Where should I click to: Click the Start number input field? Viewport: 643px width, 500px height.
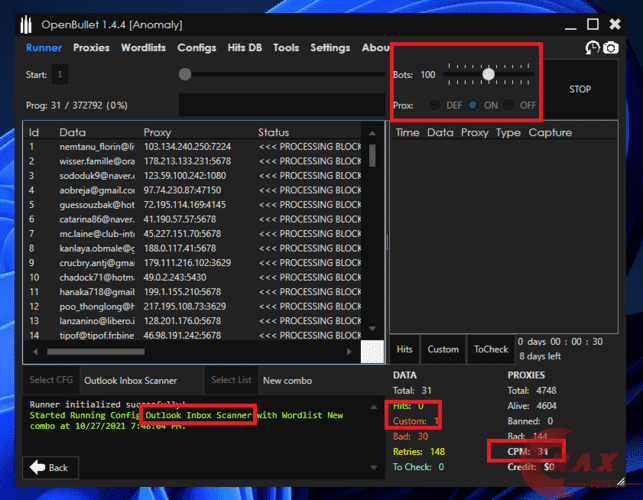click(x=60, y=74)
